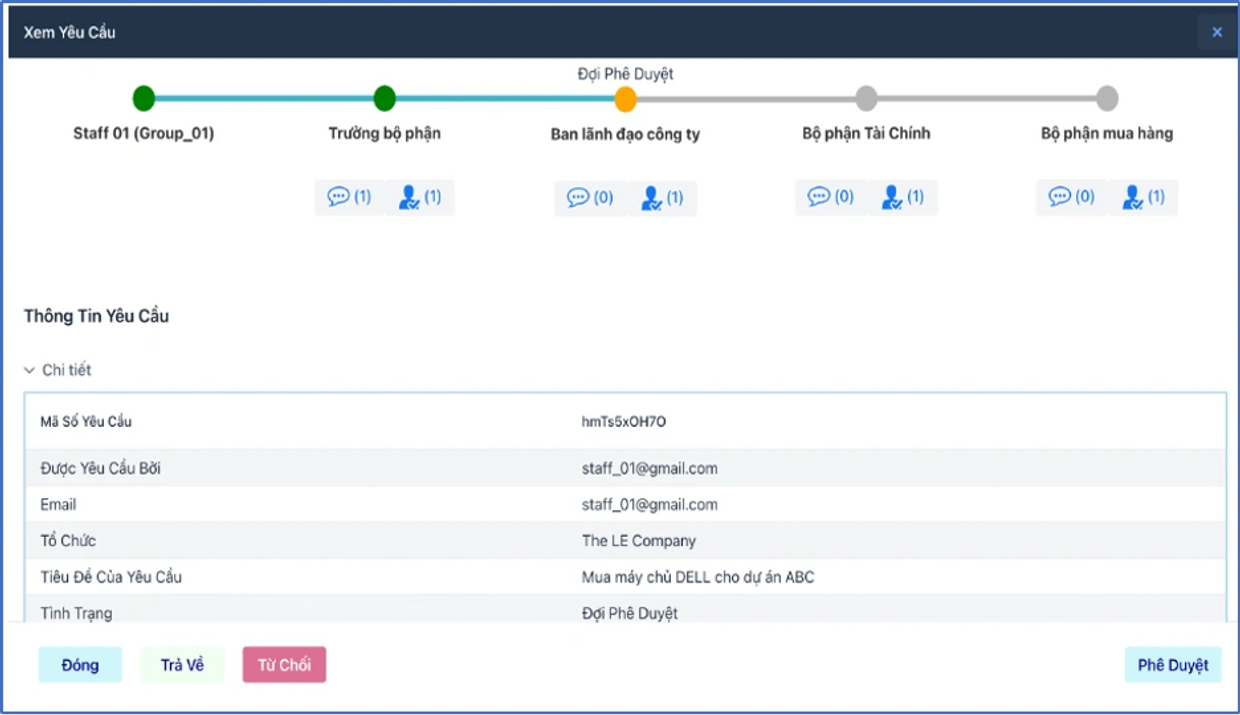Collapse the Chi tiết section
This screenshot has height=715, width=1240.
[57, 370]
